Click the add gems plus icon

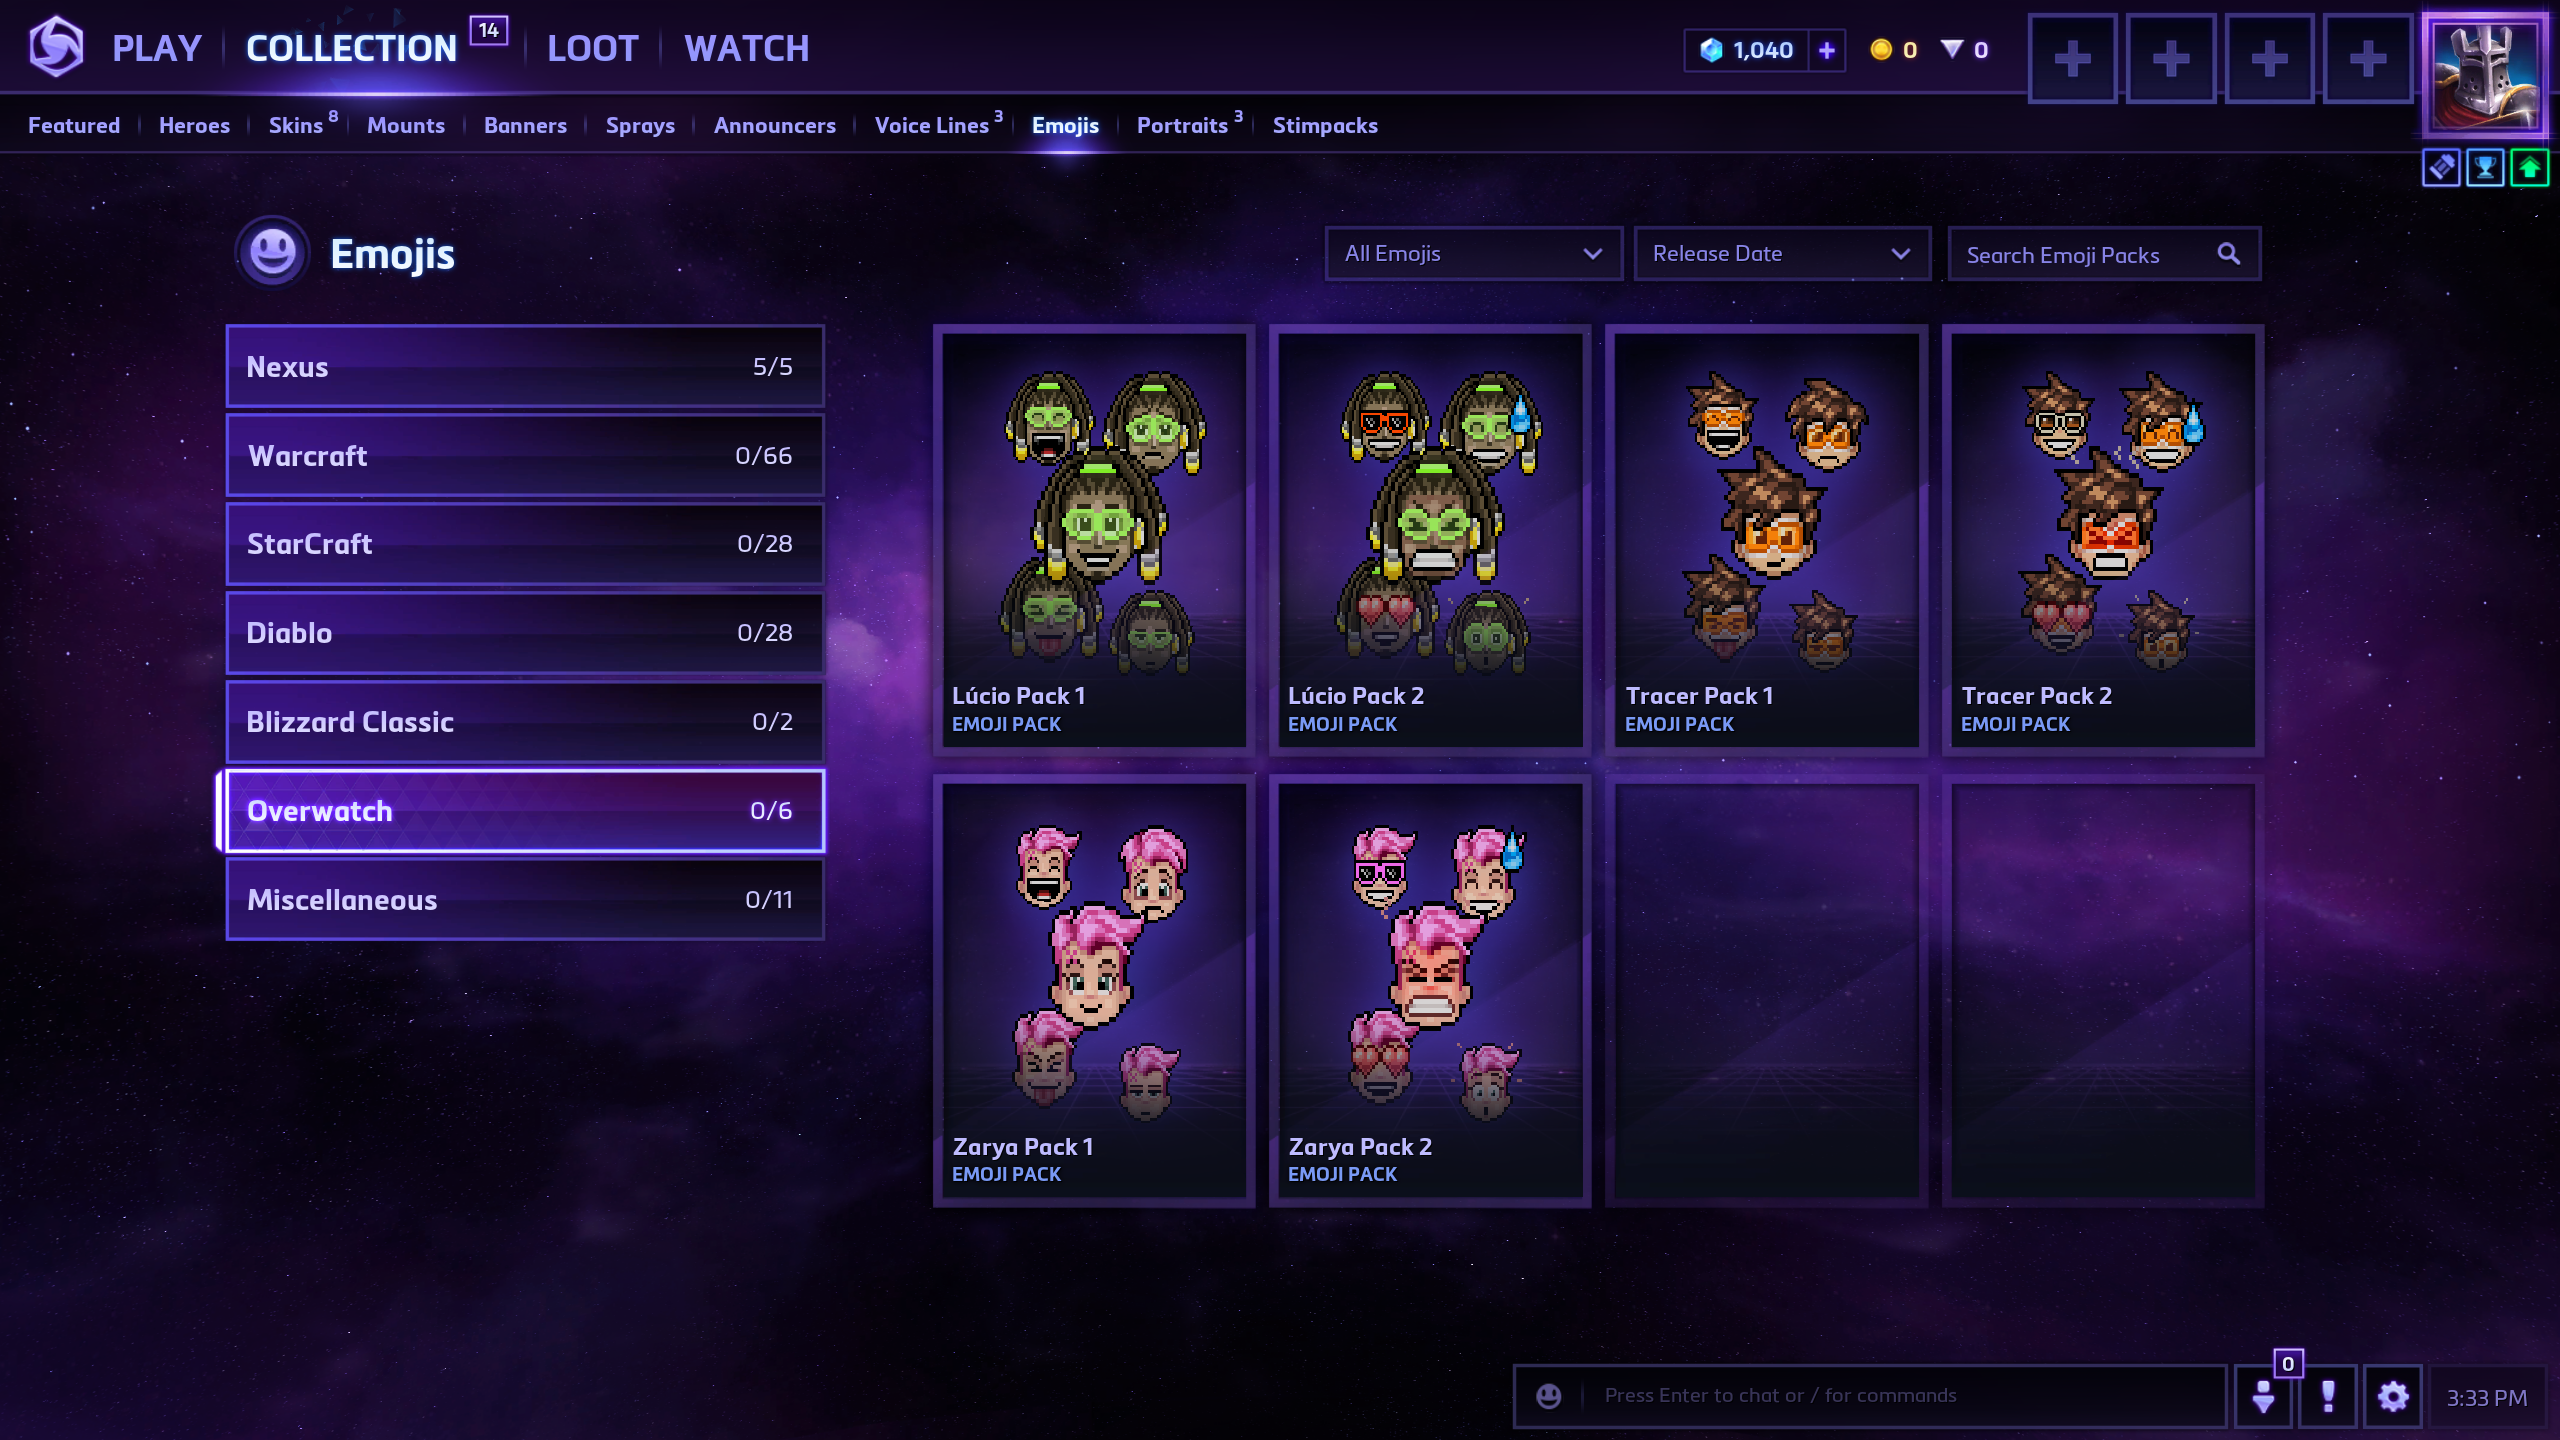pyautogui.click(x=1826, y=50)
